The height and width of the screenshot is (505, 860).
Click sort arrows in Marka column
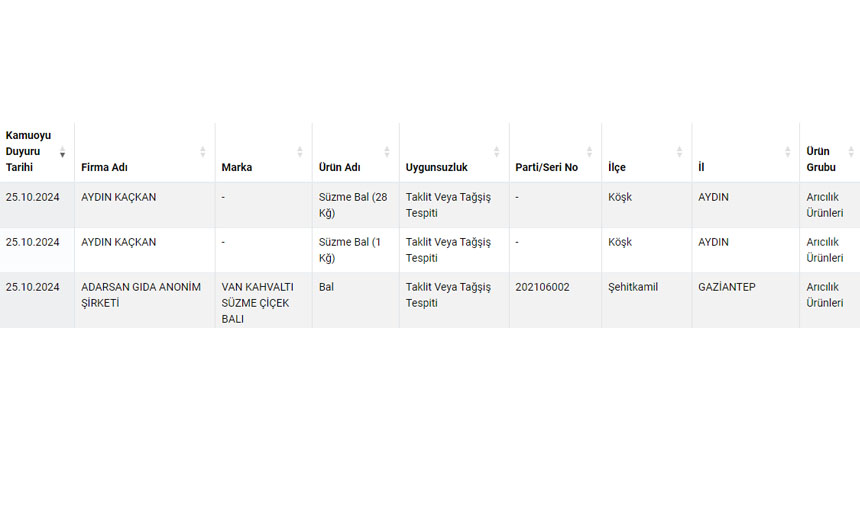299,152
